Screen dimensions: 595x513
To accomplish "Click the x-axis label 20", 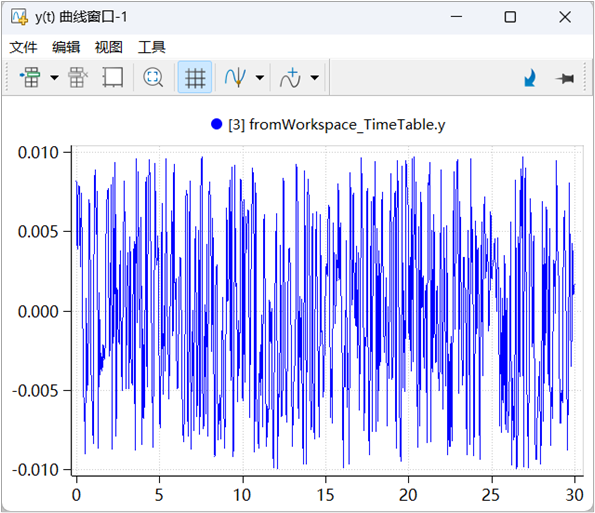I will click(408, 495).
